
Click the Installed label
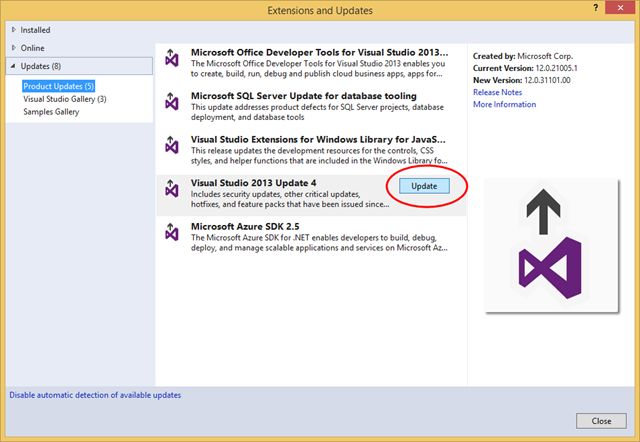[36, 30]
